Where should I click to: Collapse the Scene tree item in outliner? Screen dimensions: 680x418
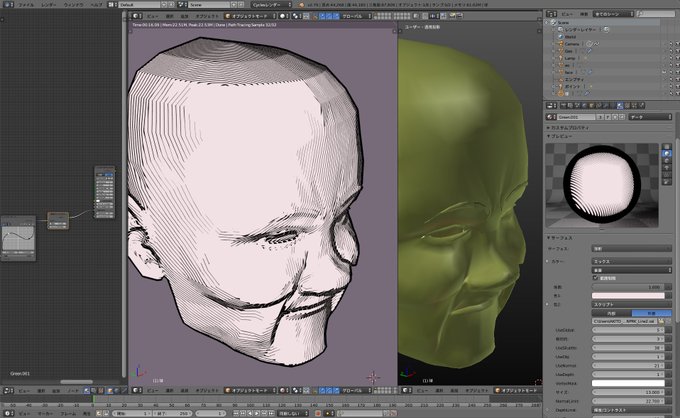click(x=547, y=22)
